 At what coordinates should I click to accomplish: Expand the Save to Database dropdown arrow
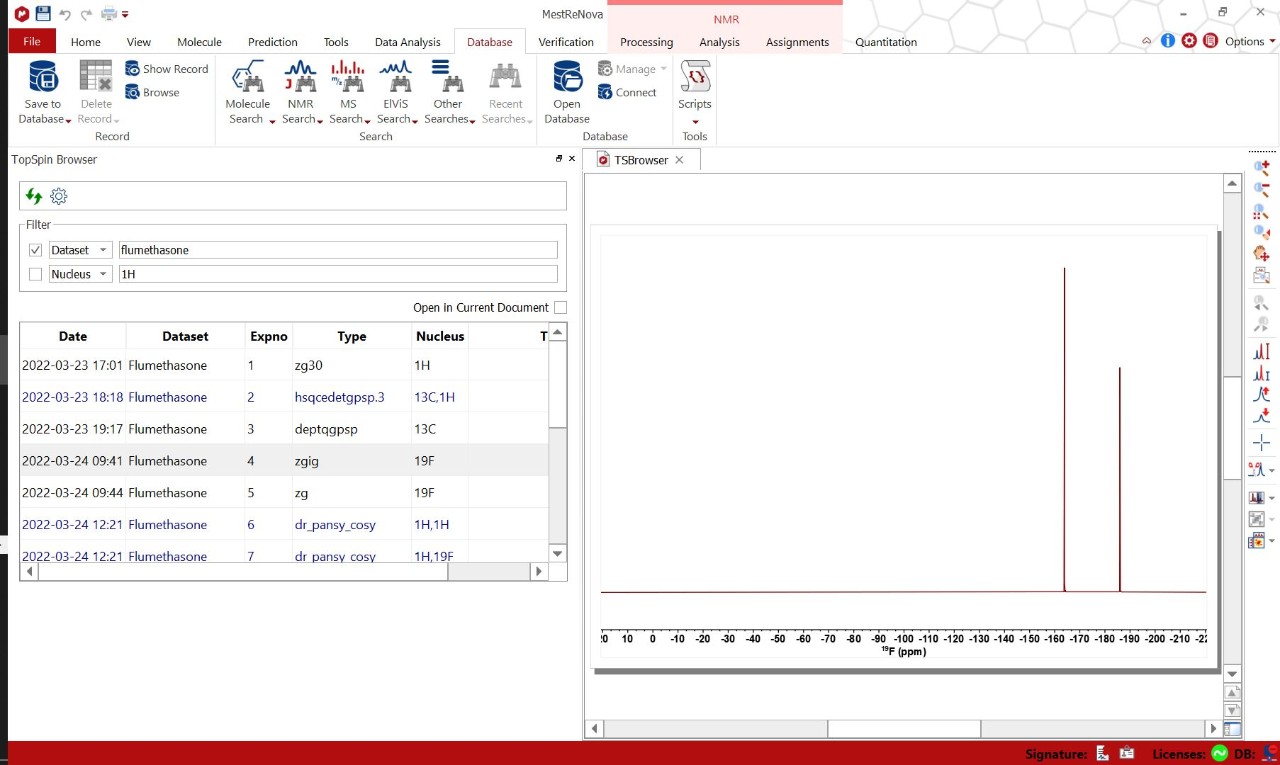[x=68, y=121]
